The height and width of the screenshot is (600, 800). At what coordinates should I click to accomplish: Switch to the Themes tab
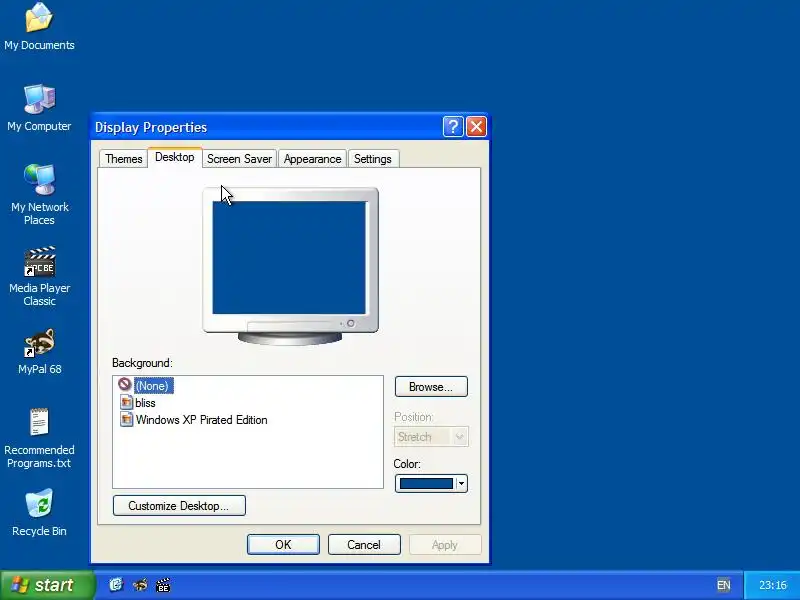[123, 159]
